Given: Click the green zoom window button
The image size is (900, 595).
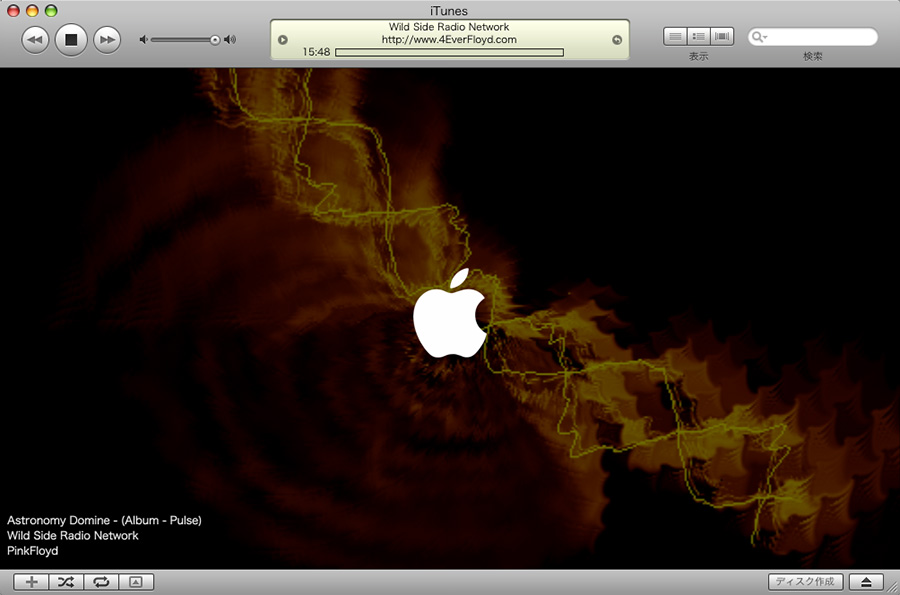Looking at the screenshot, I should [x=51, y=10].
